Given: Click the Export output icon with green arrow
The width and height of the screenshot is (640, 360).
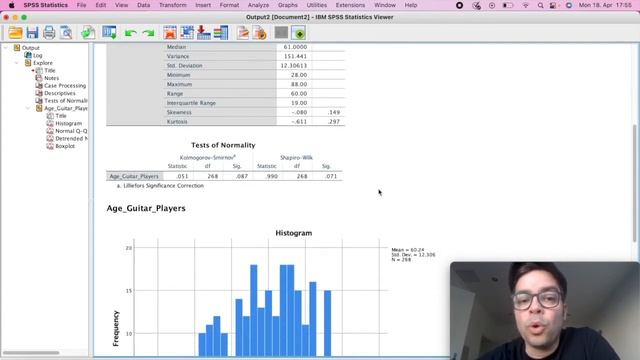Looking at the screenshot, I should coord(88,33).
